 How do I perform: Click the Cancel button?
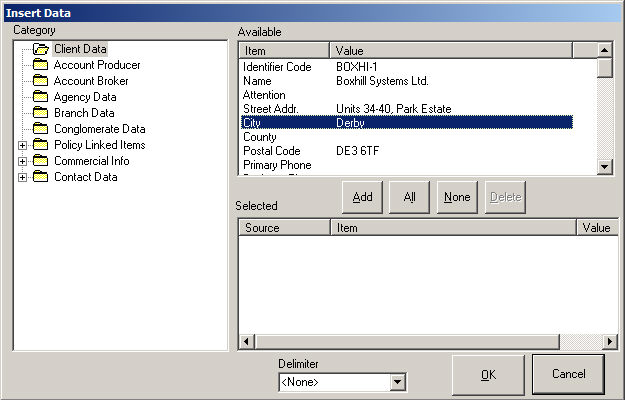coord(568,374)
